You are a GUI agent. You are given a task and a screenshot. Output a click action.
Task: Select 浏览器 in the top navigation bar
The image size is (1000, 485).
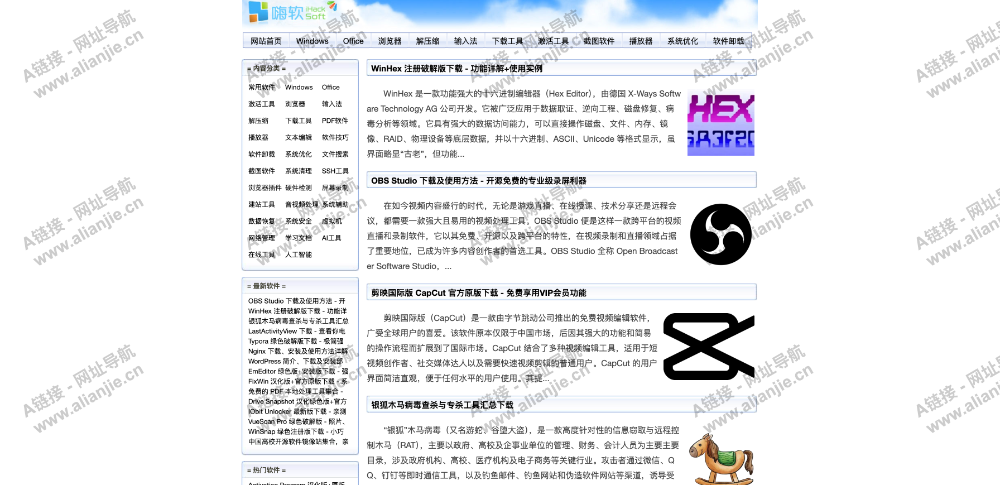pos(390,41)
